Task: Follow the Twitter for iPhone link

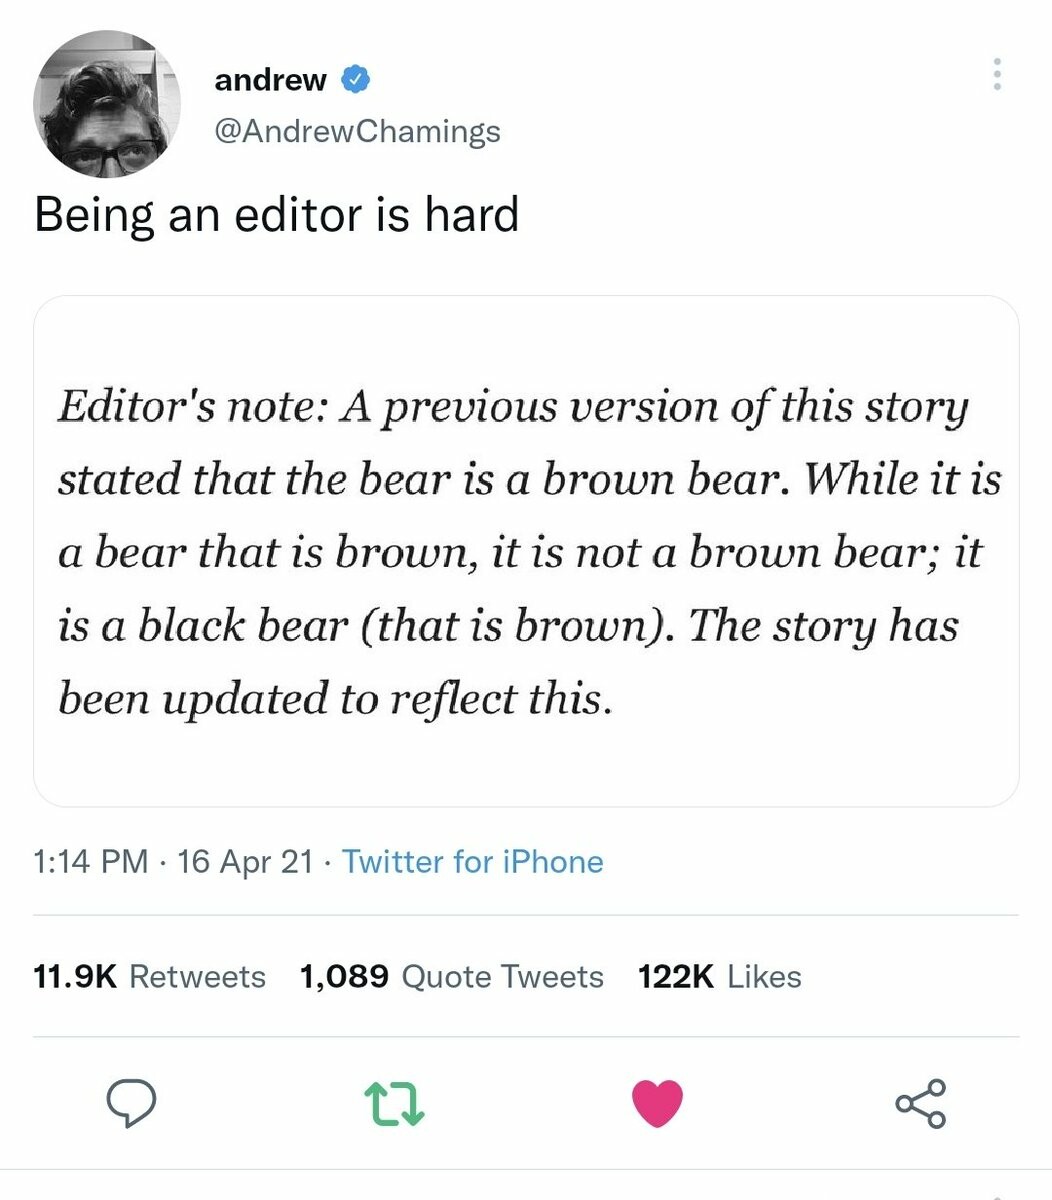Action: click(473, 862)
